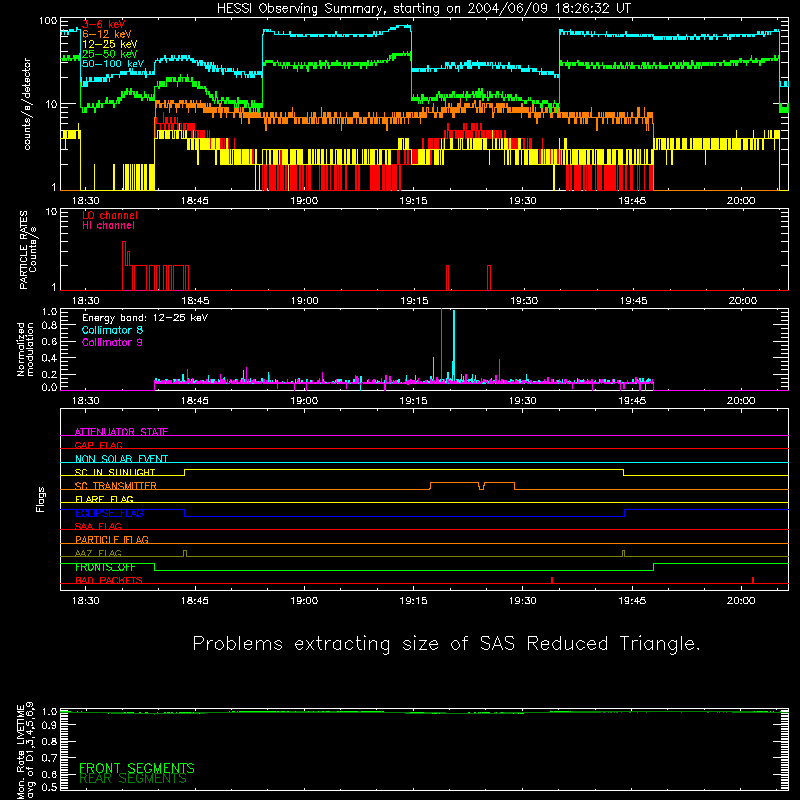Click the REAR SEGMENTS legend label
This screenshot has height=800, width=800.
[x=133, y=779]
